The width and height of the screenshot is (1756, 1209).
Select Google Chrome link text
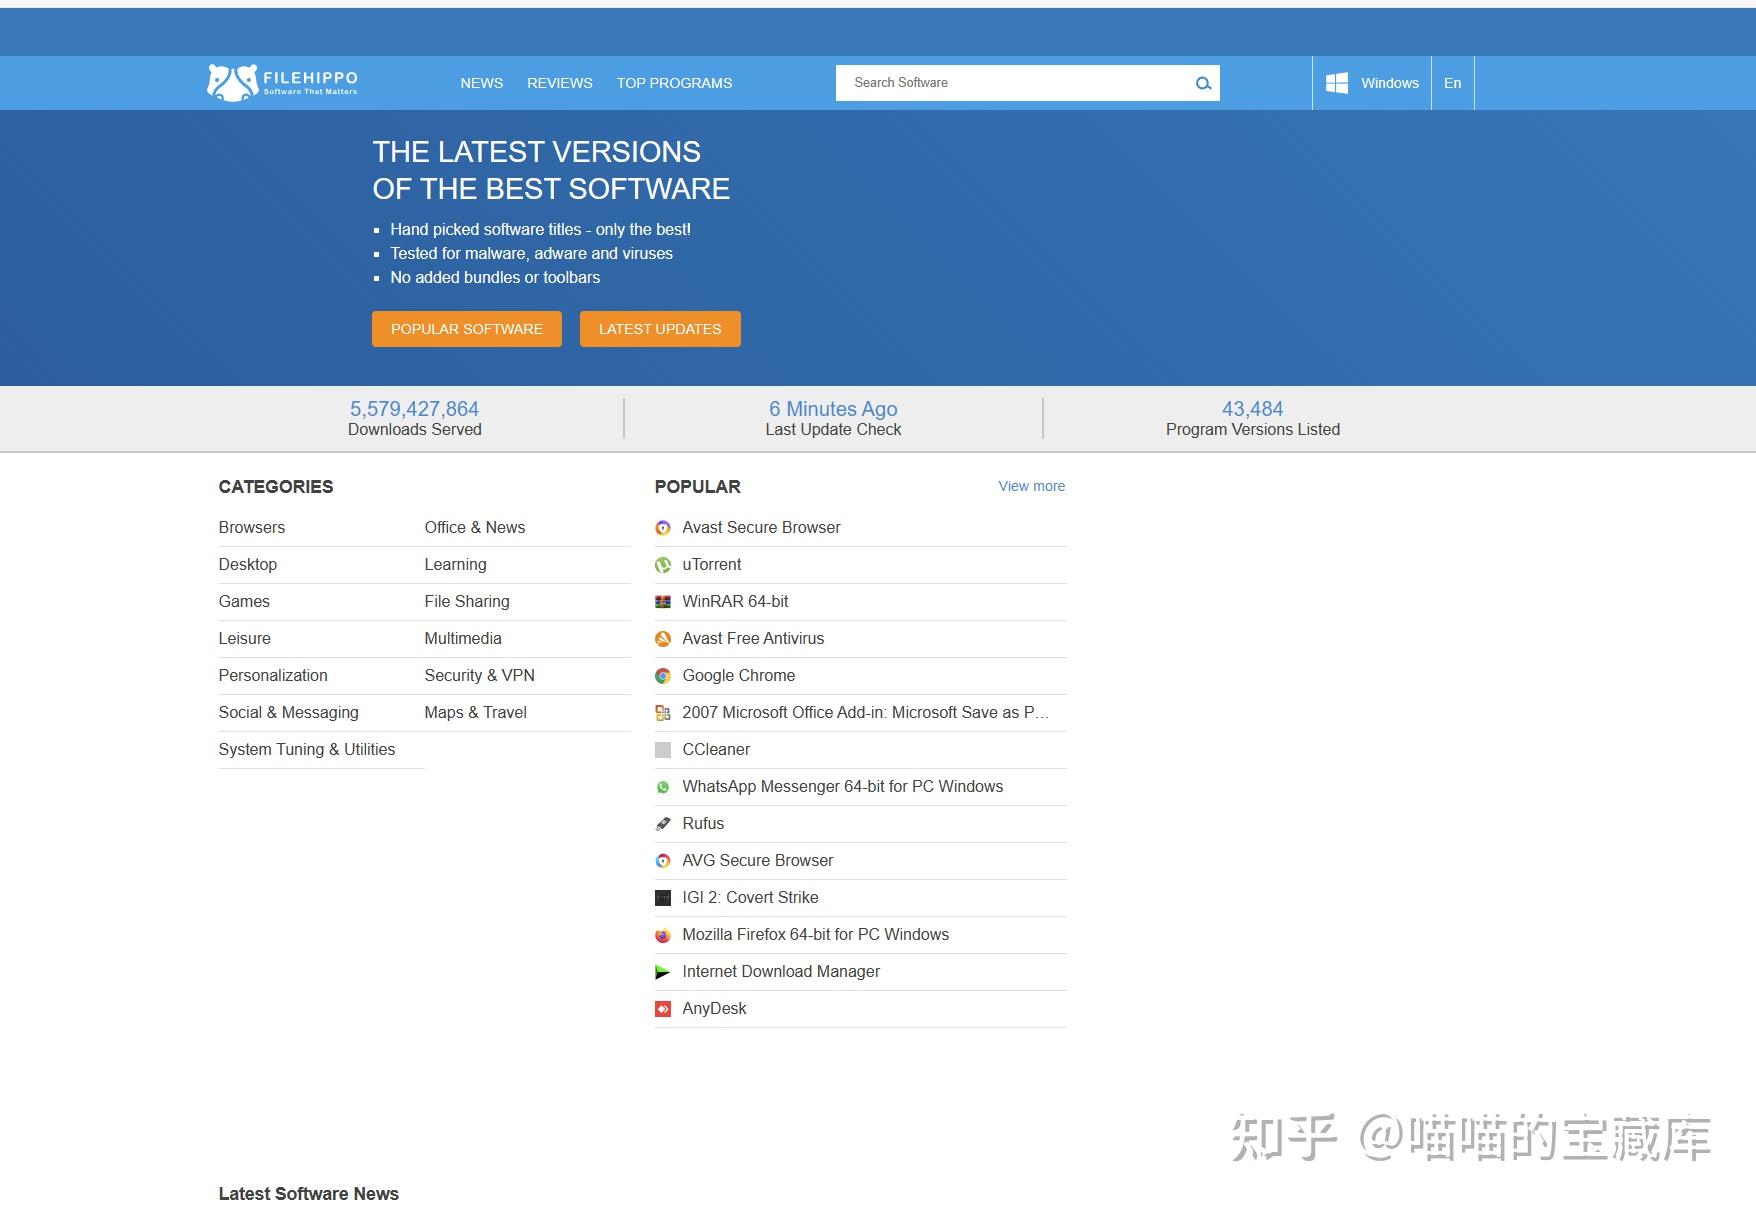coord(739,675)
